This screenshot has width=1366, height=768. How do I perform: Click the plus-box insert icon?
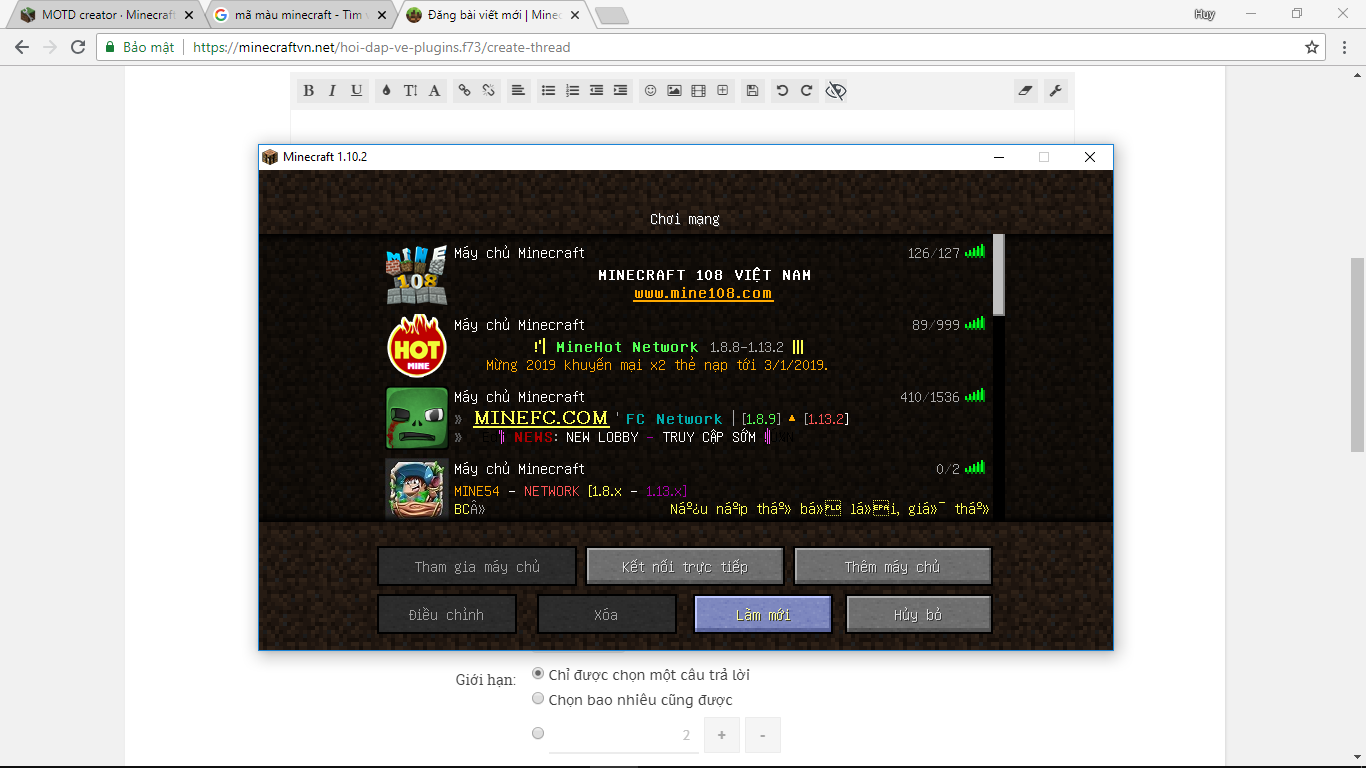(x=723, y=91)
